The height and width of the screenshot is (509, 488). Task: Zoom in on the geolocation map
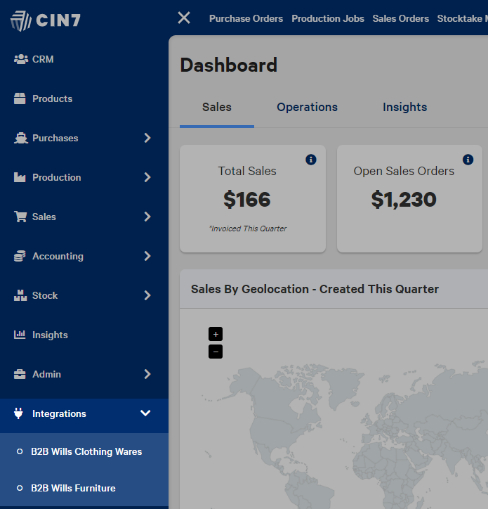(216, 334)
